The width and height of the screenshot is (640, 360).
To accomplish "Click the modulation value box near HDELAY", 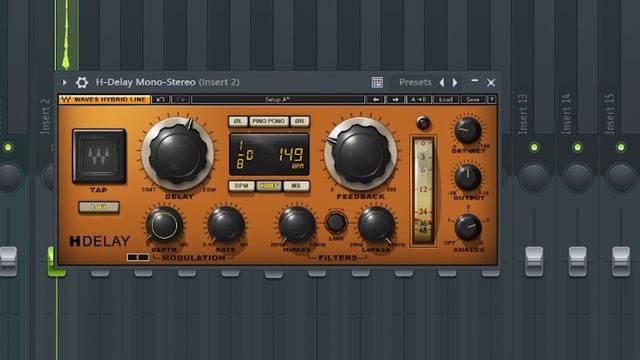I will pos(138,258).
